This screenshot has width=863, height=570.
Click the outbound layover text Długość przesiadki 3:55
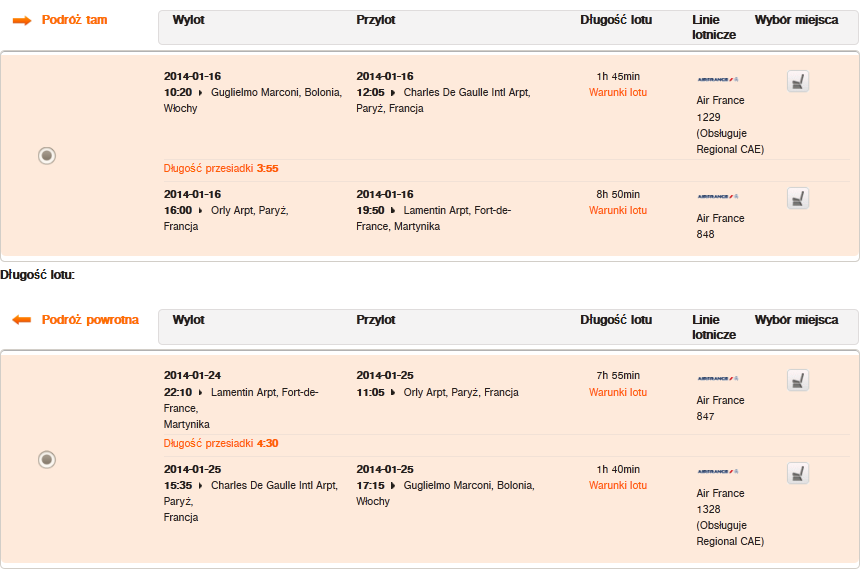(x=221, y=168)
